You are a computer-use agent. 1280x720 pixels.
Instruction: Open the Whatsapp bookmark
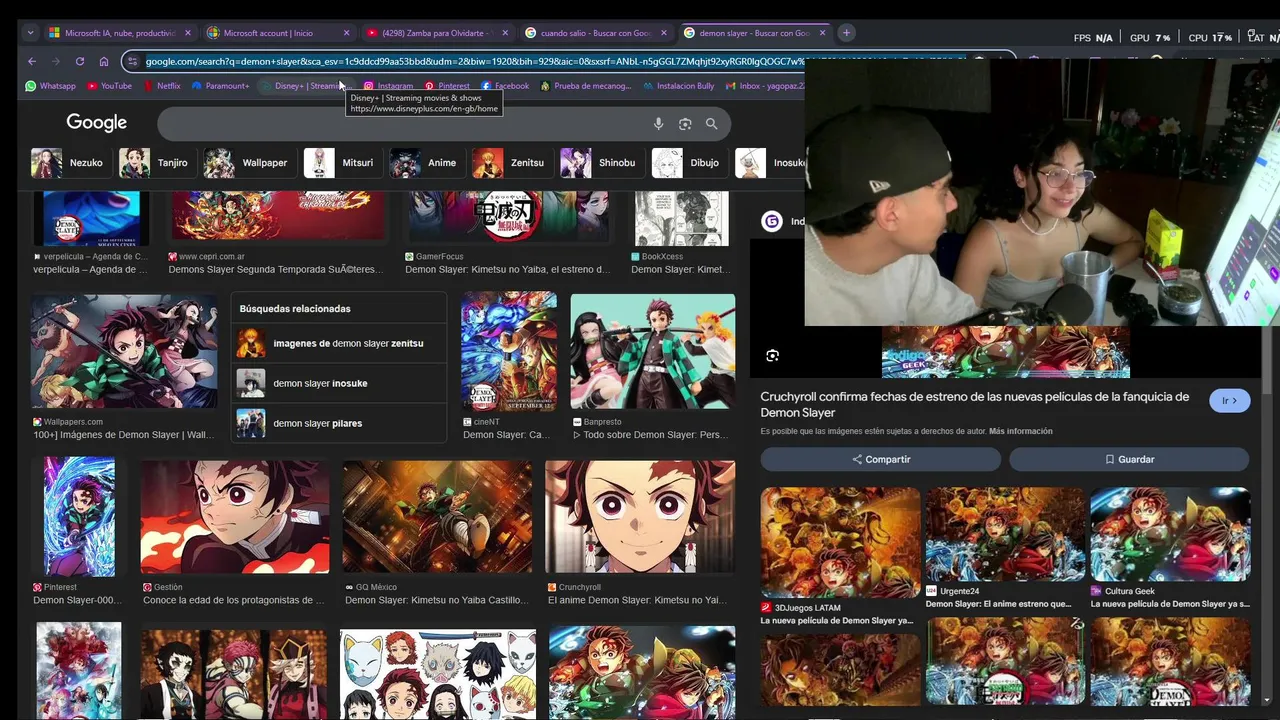50,86
